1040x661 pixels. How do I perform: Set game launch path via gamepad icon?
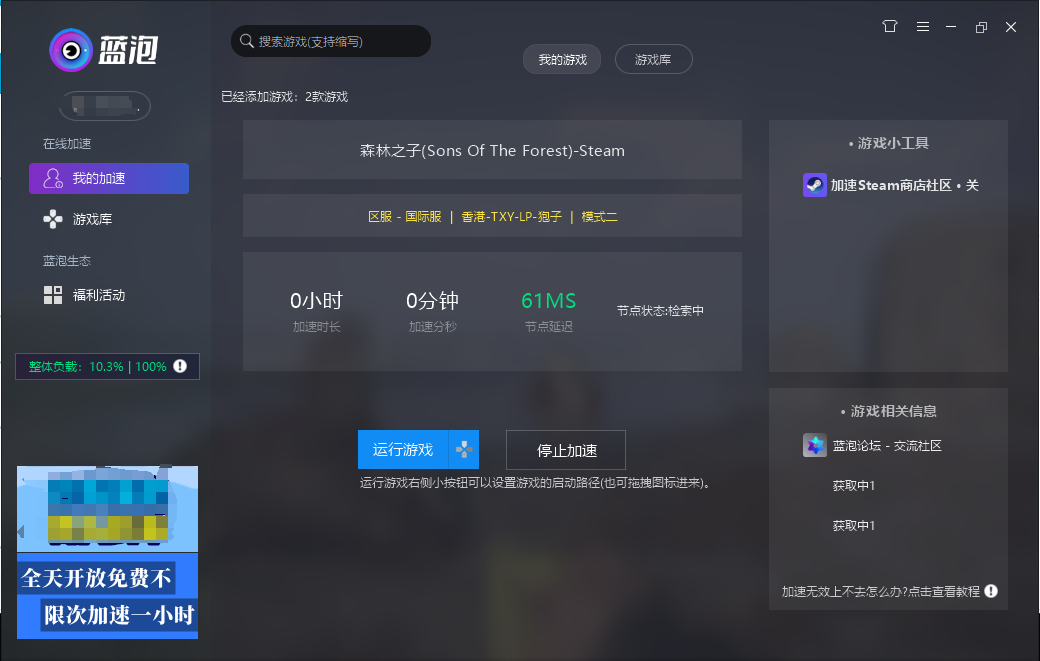464,450
